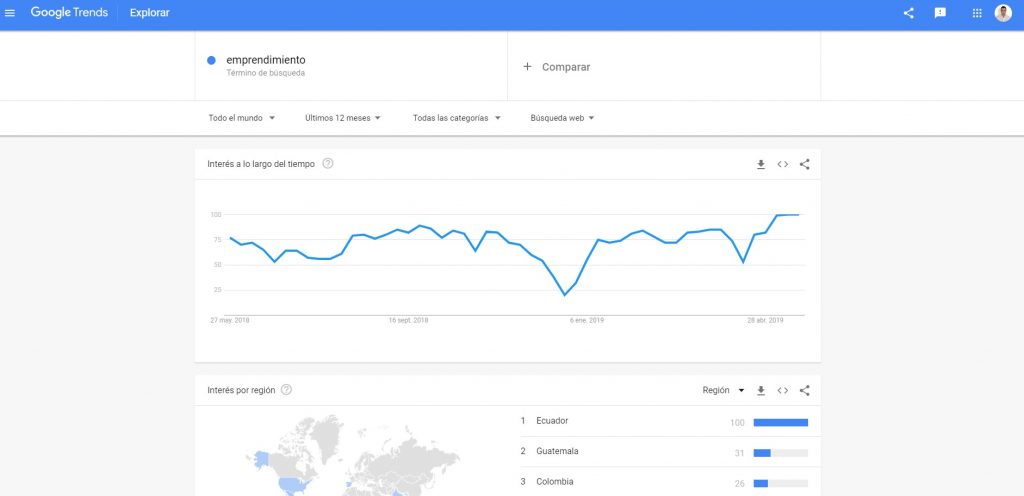Download interest by region data
This screenshot has height=496, width=1024.
click(x=761, y=390)
